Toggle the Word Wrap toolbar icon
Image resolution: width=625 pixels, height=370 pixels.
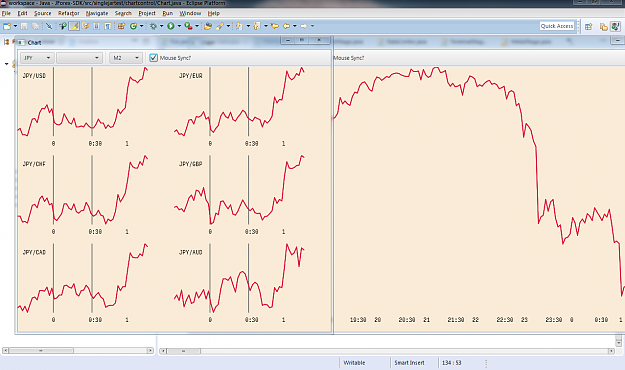[85, 26]
